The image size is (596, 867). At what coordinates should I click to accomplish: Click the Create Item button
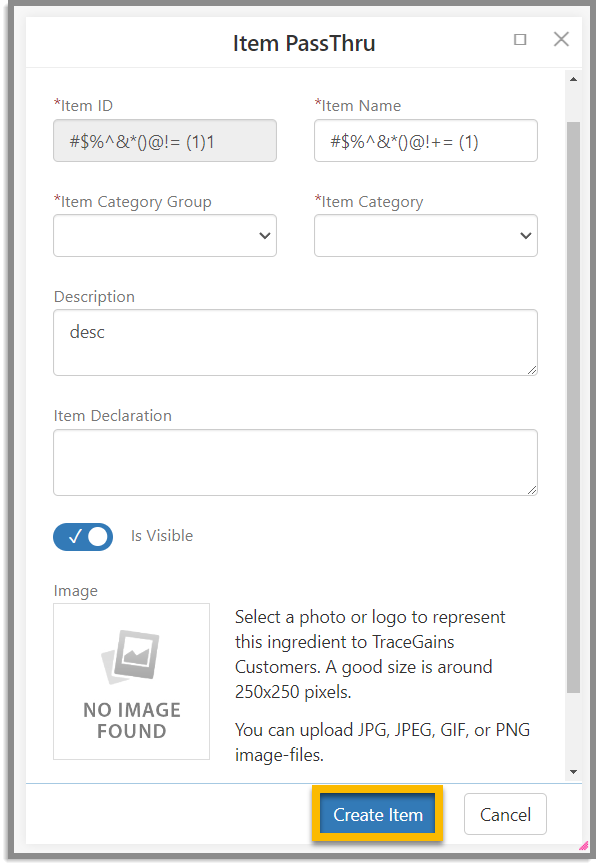(x=378, y=814)
